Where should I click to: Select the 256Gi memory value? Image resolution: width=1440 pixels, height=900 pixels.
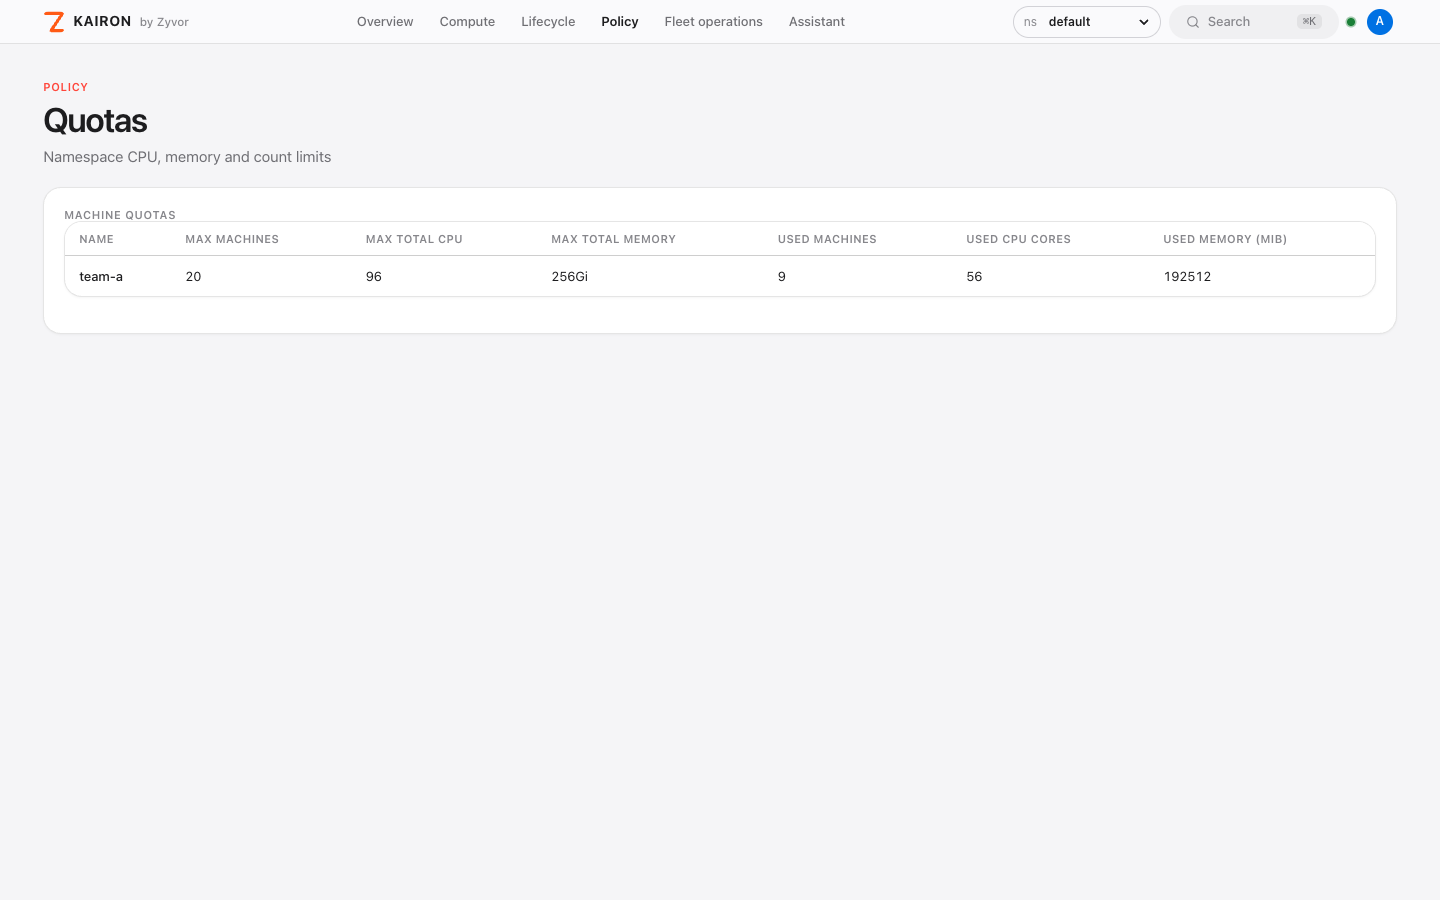click(x=570, y=277)
